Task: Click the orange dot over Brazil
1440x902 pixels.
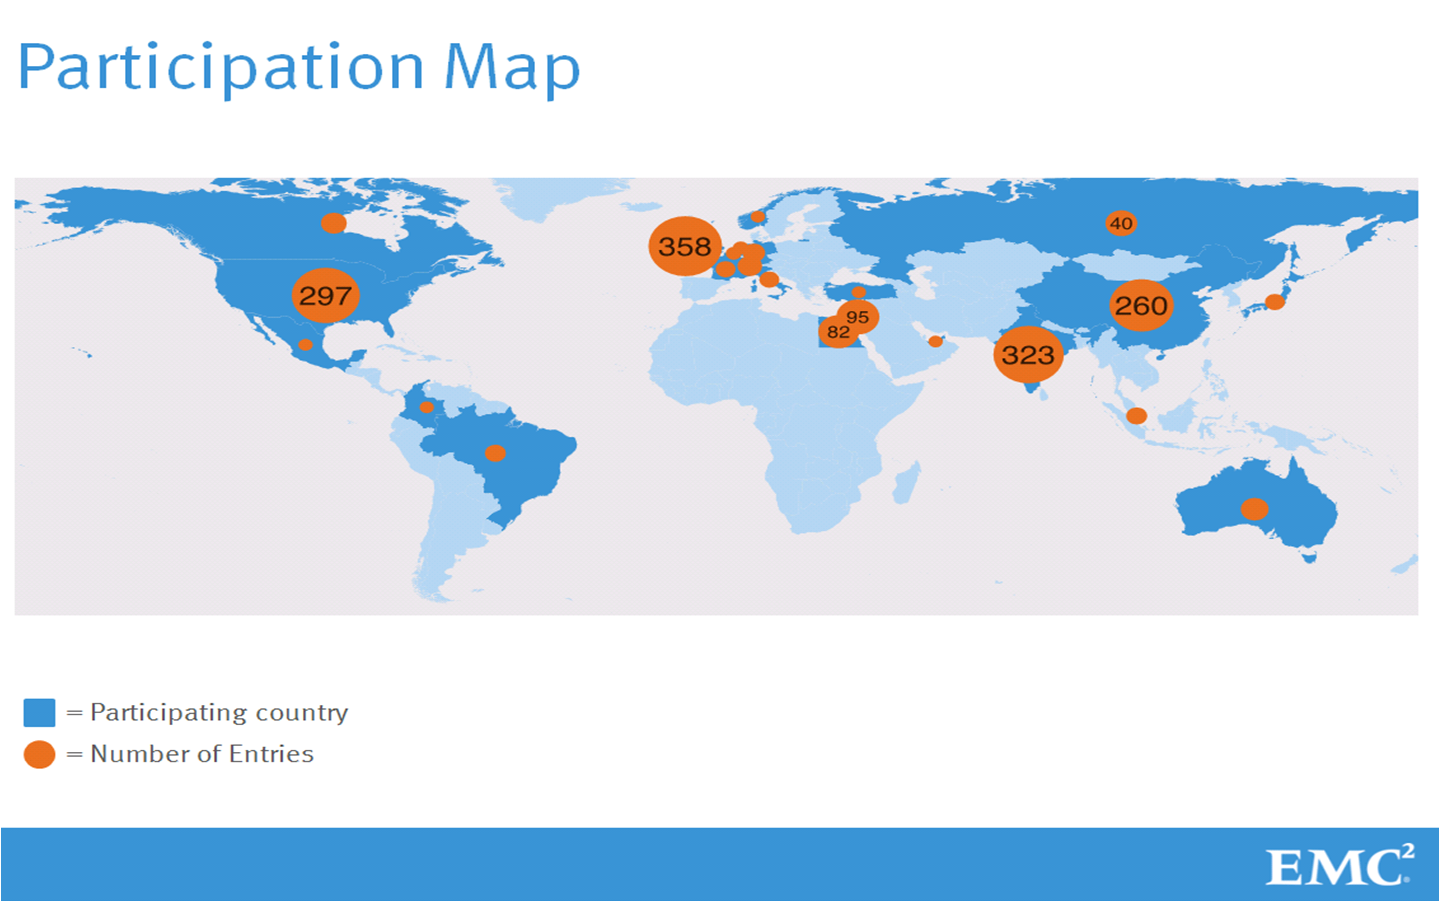Action: [x=495, y=453]
